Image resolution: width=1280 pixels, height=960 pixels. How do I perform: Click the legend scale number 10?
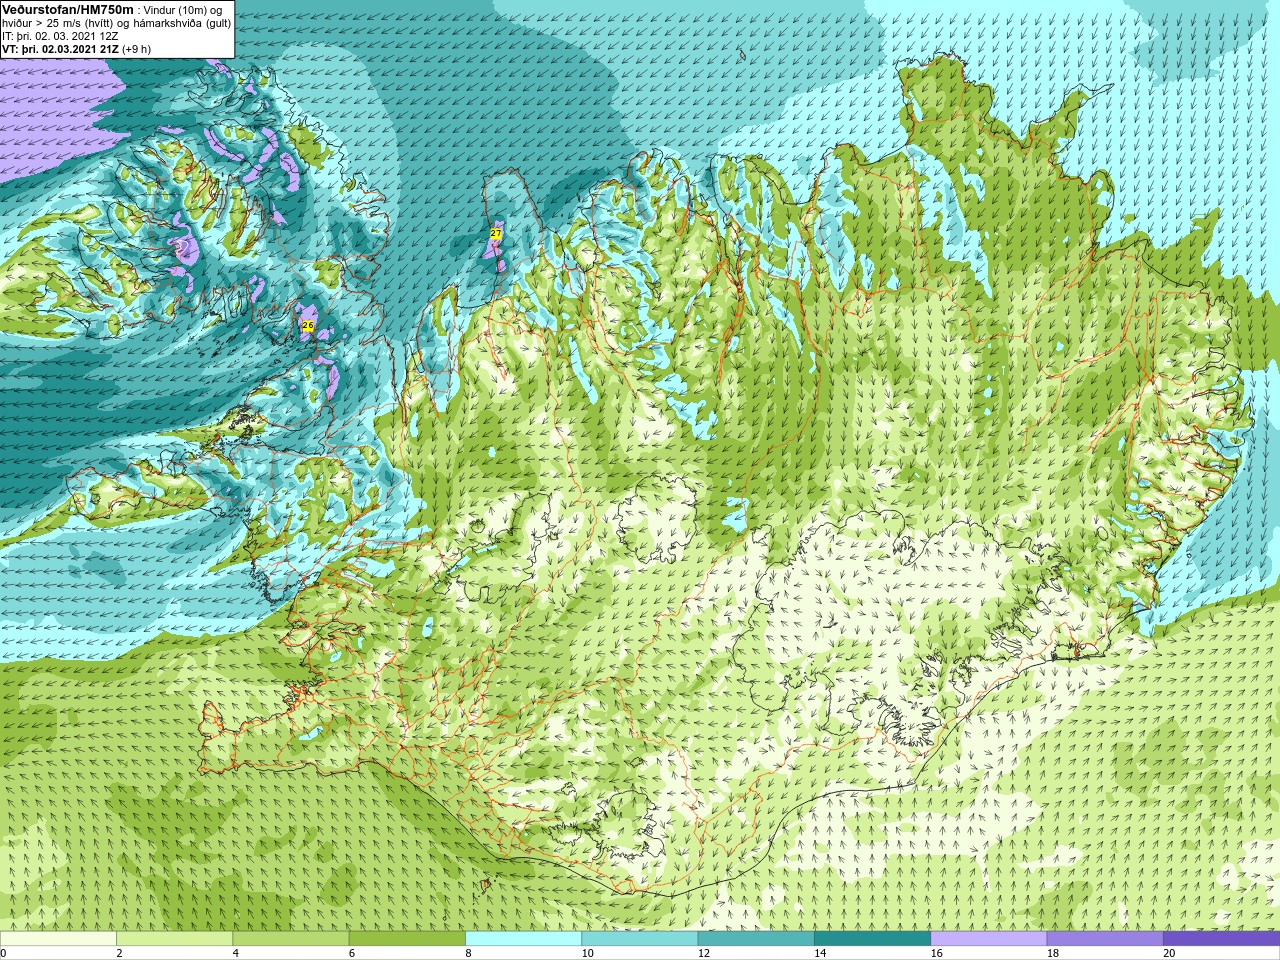[587, 953]
